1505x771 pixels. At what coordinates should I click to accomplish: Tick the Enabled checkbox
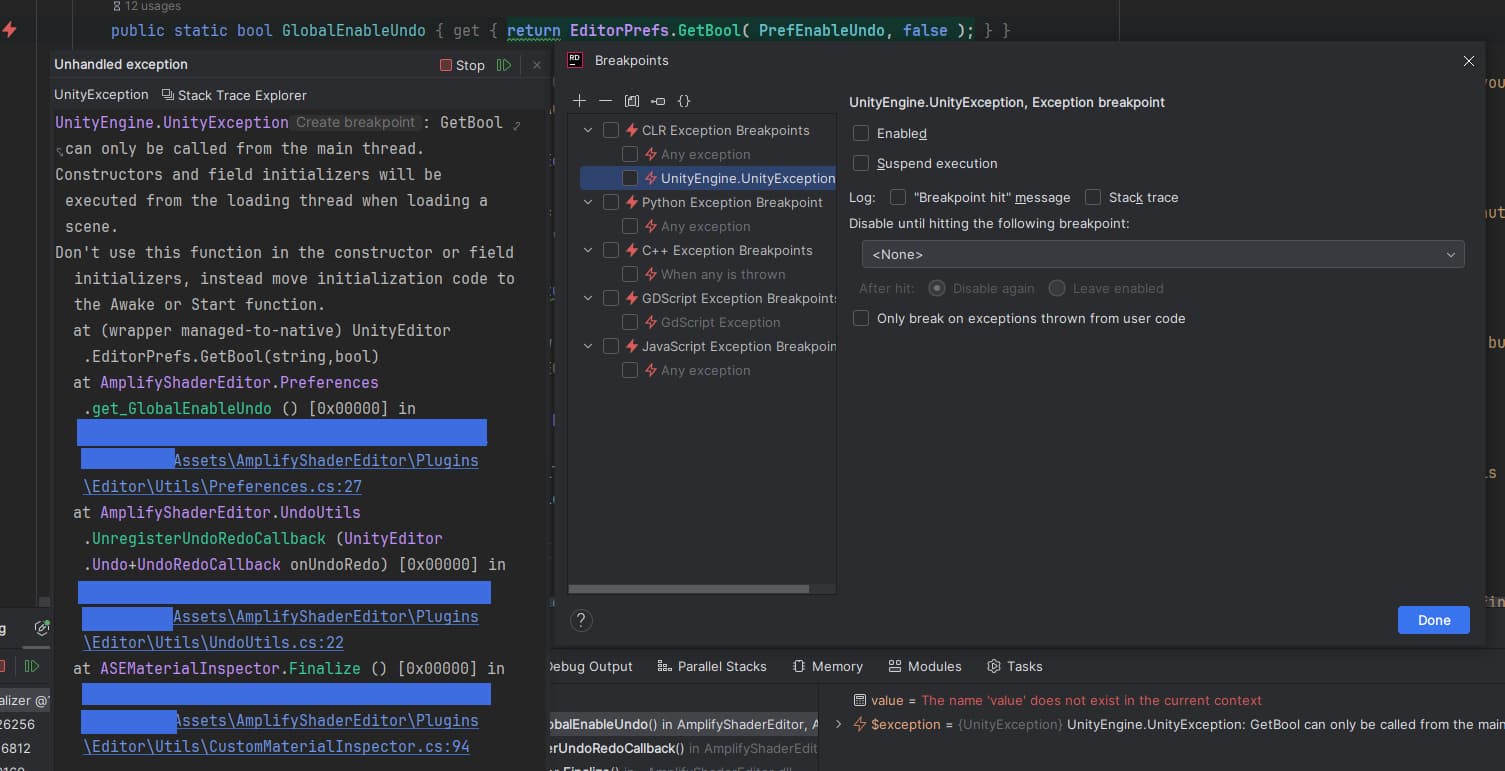tap(861, 133)
